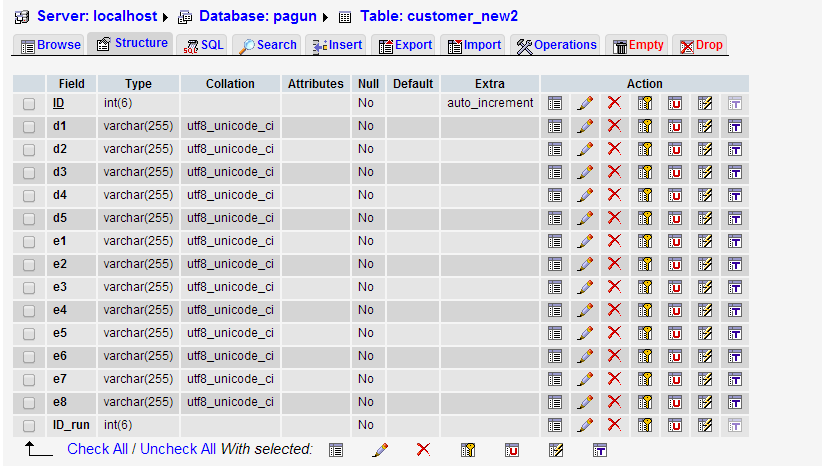Screen dimensions: 822x466
Task: Click the Uncheck All link
Action: pyautogui.click(x=177, y=449)
